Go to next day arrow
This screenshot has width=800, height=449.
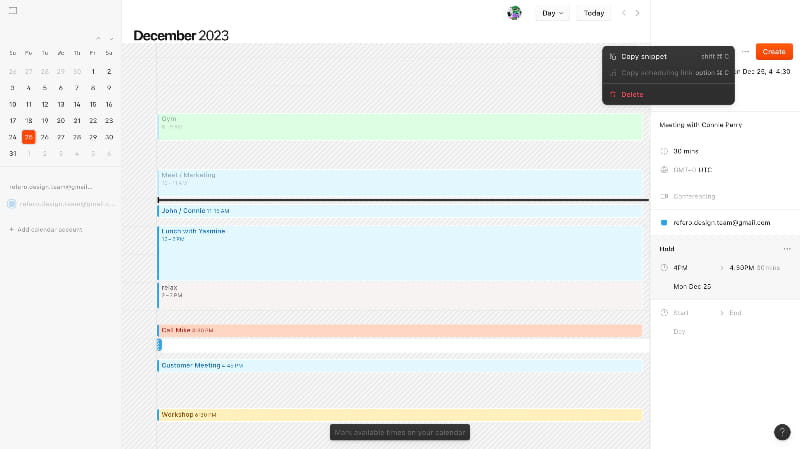coord(637,13)
